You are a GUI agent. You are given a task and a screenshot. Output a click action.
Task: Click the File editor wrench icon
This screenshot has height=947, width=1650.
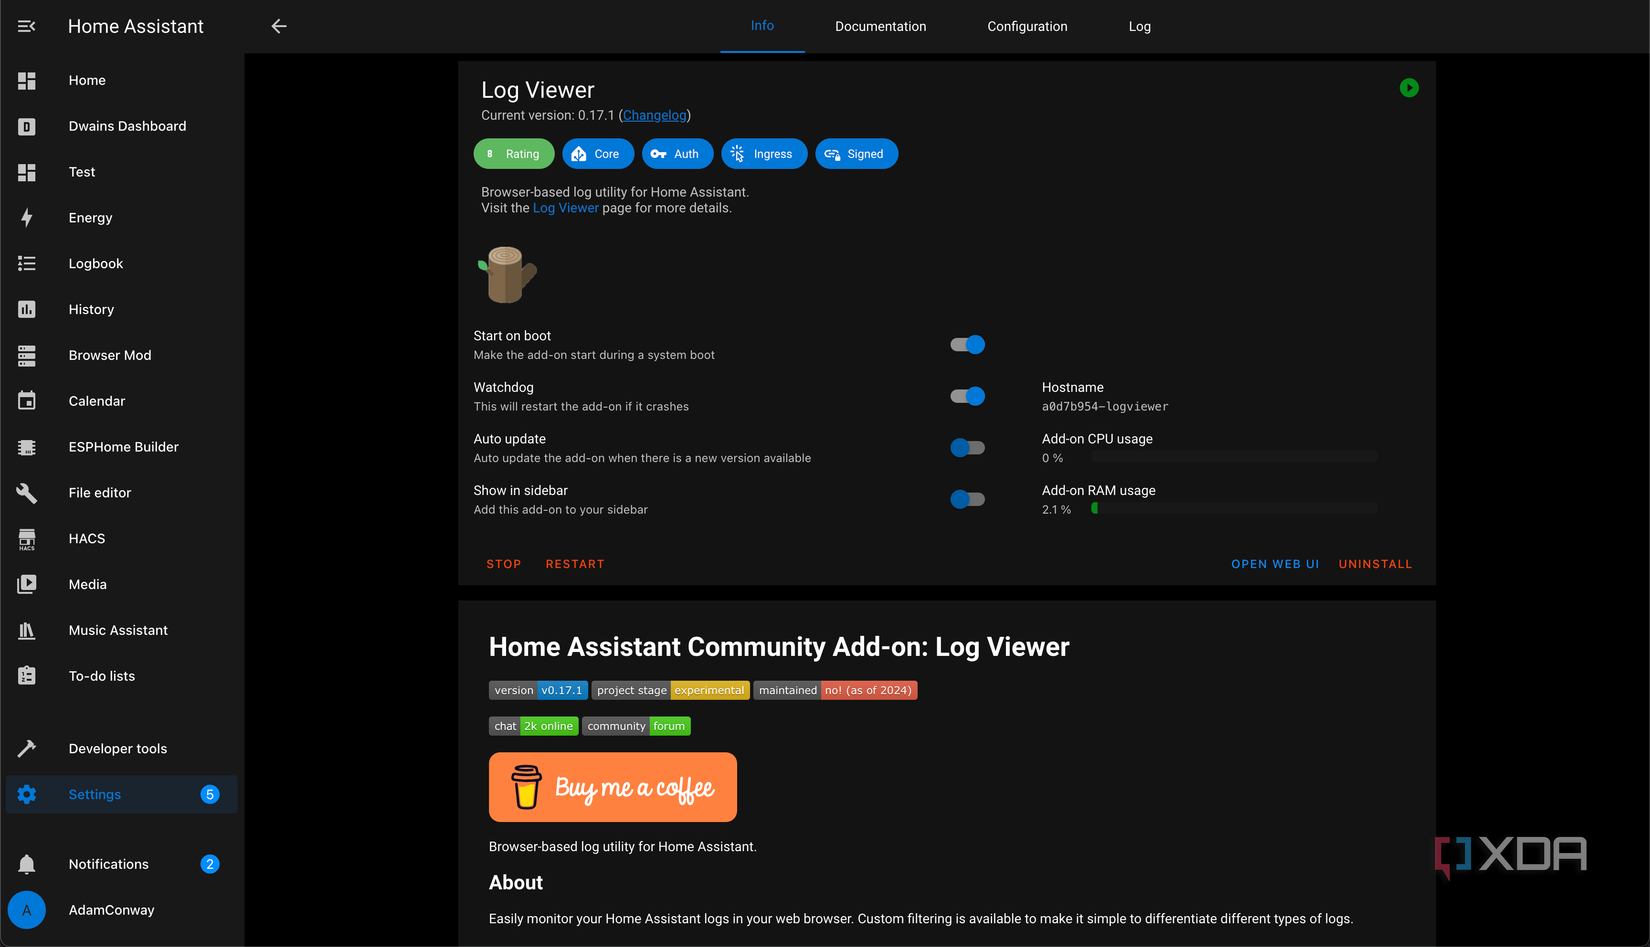click(27, 493)
